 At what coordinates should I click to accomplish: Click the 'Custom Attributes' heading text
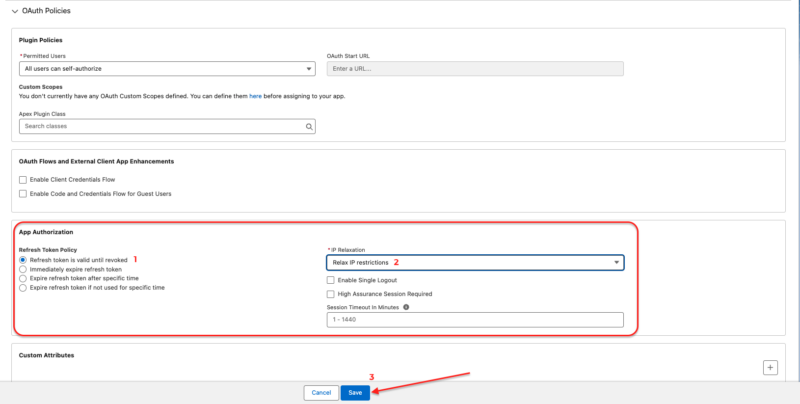point(46,355)
